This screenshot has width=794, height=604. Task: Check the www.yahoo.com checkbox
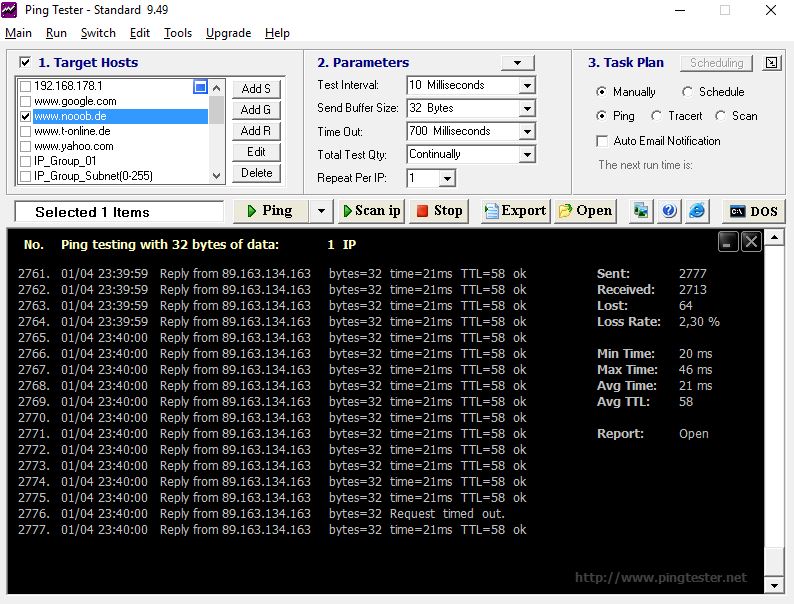[25, 147]
